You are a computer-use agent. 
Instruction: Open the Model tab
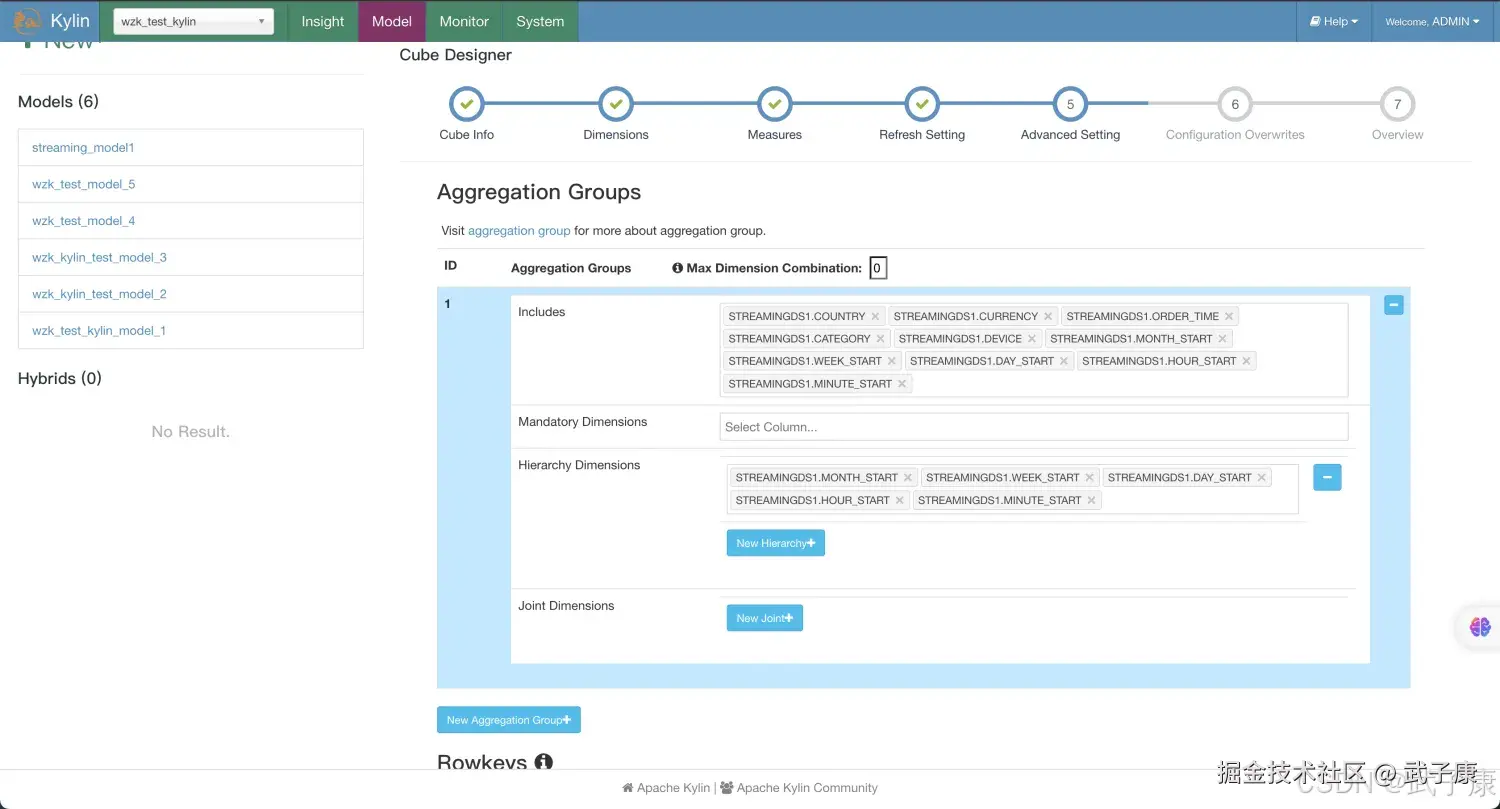pyautogui.click(x=392, y=21)
